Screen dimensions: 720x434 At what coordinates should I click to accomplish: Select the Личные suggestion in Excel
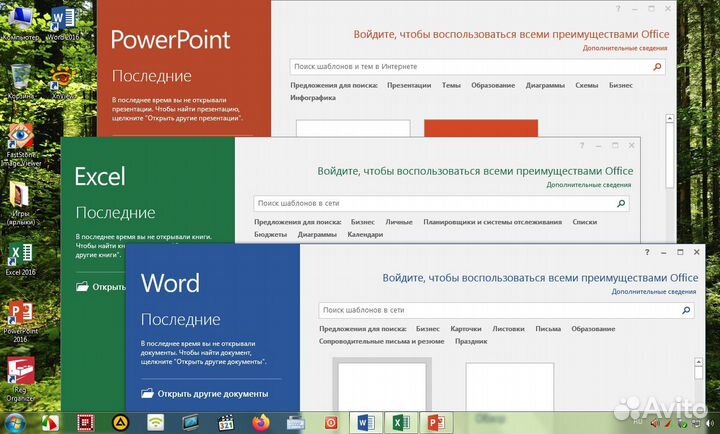coord(399,222)
